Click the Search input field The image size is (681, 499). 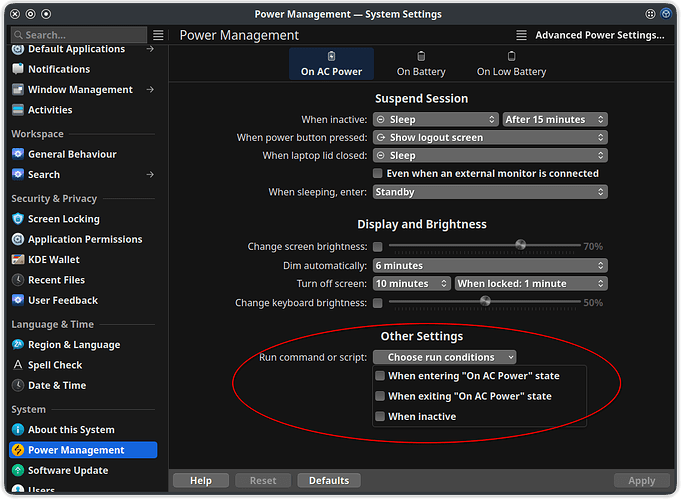point(79,35)
